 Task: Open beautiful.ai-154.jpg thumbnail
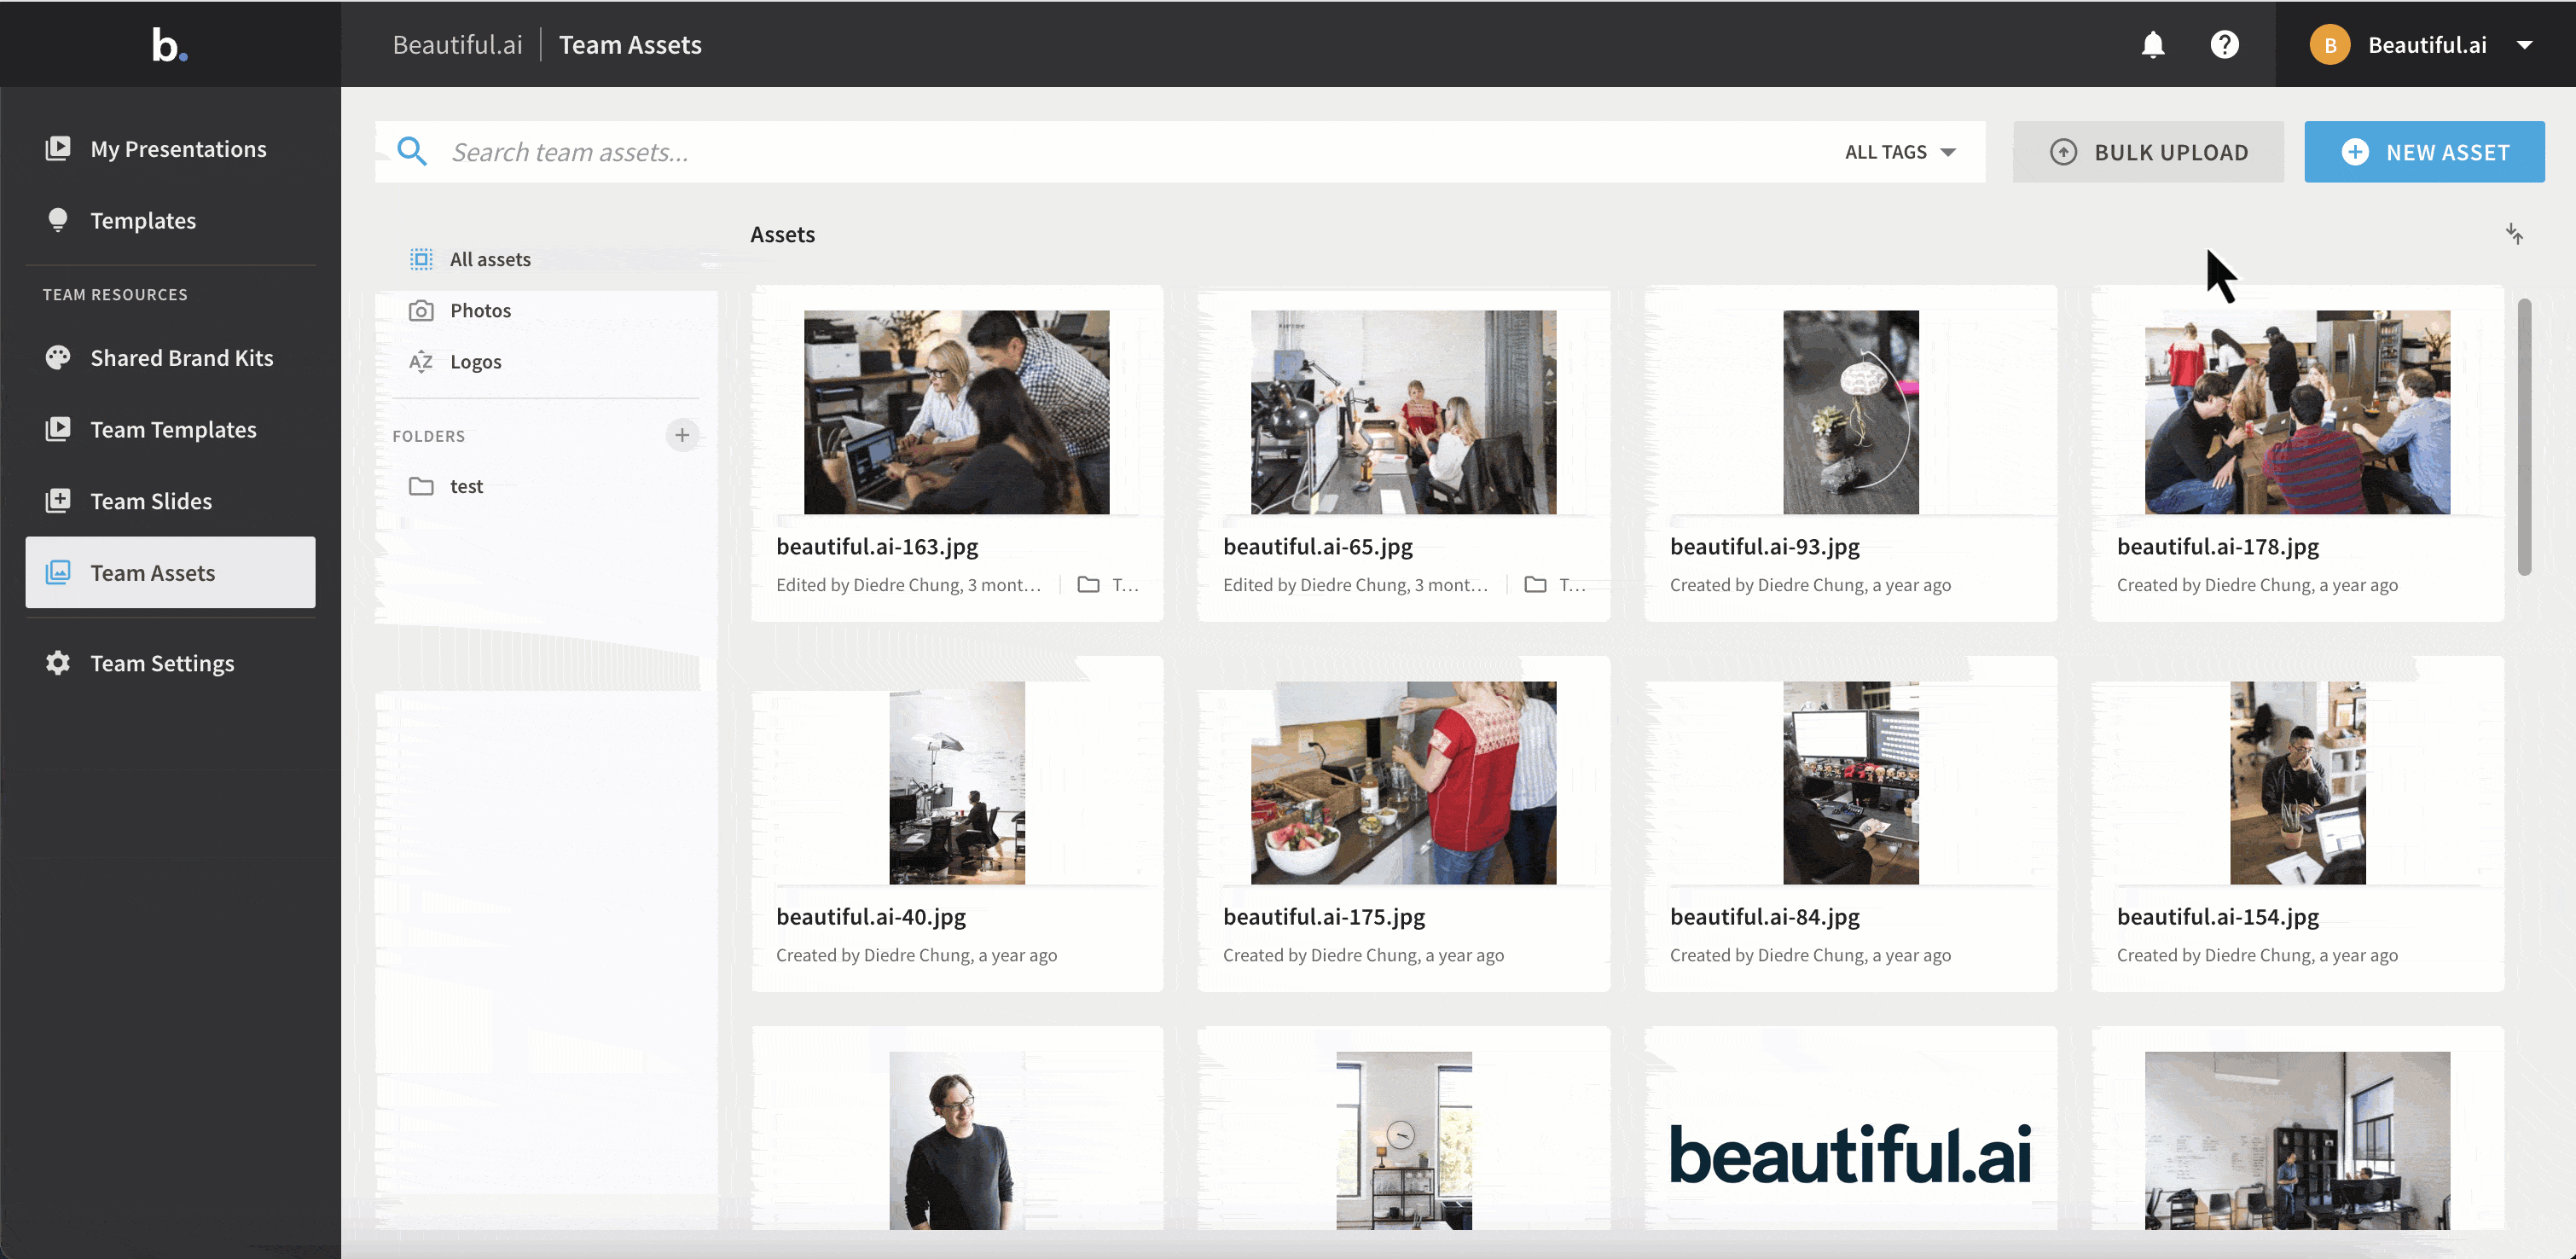[x=2298, y=783]
